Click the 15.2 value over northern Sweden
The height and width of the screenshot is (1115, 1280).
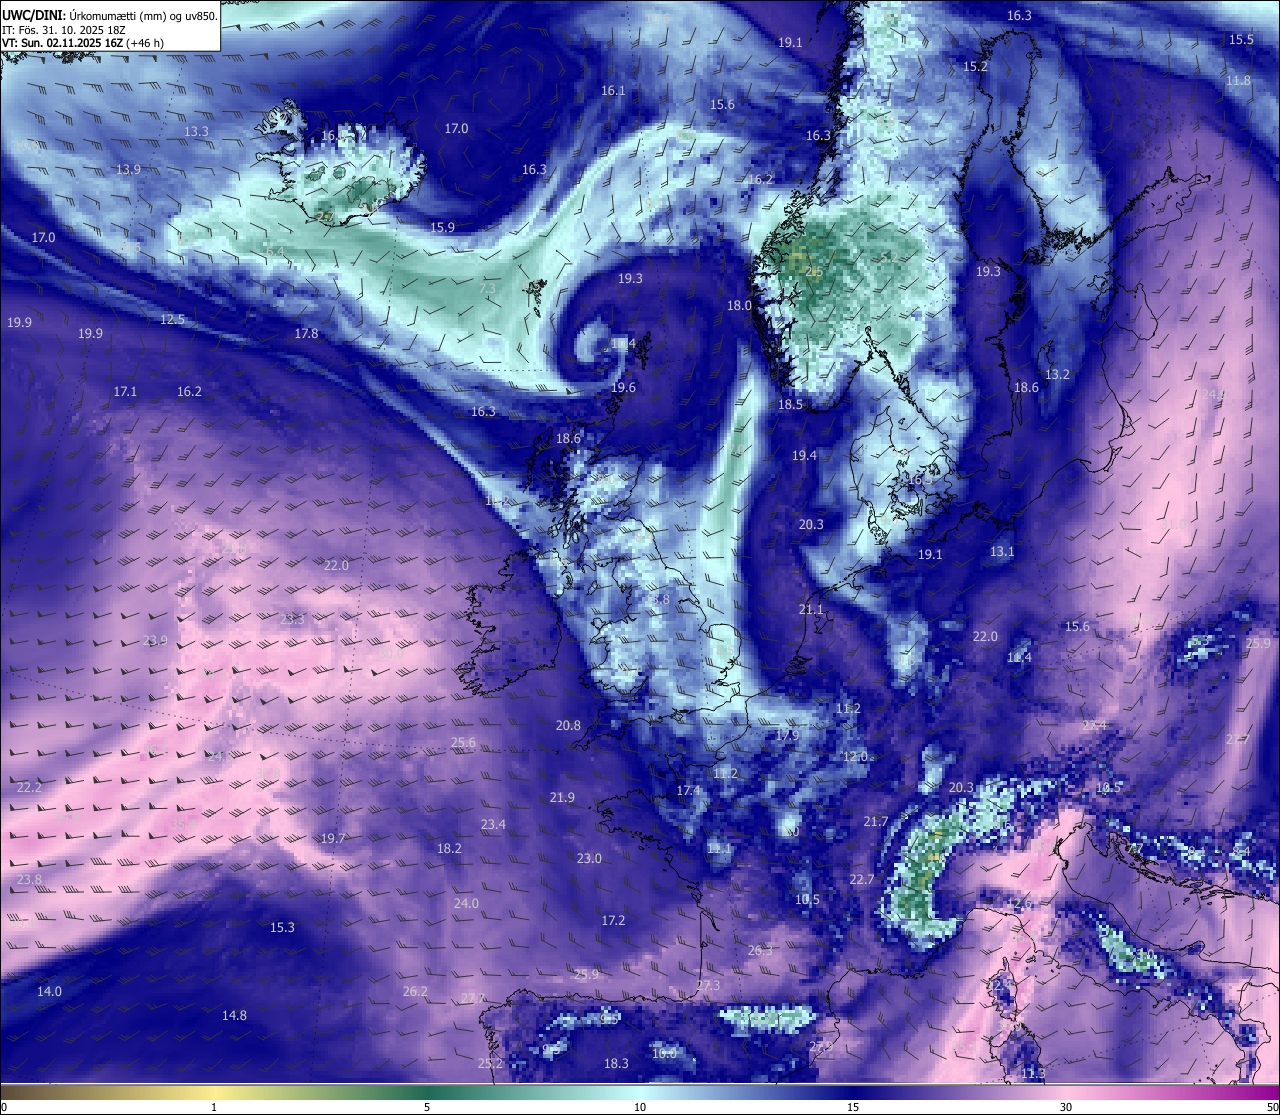[975, 66]
